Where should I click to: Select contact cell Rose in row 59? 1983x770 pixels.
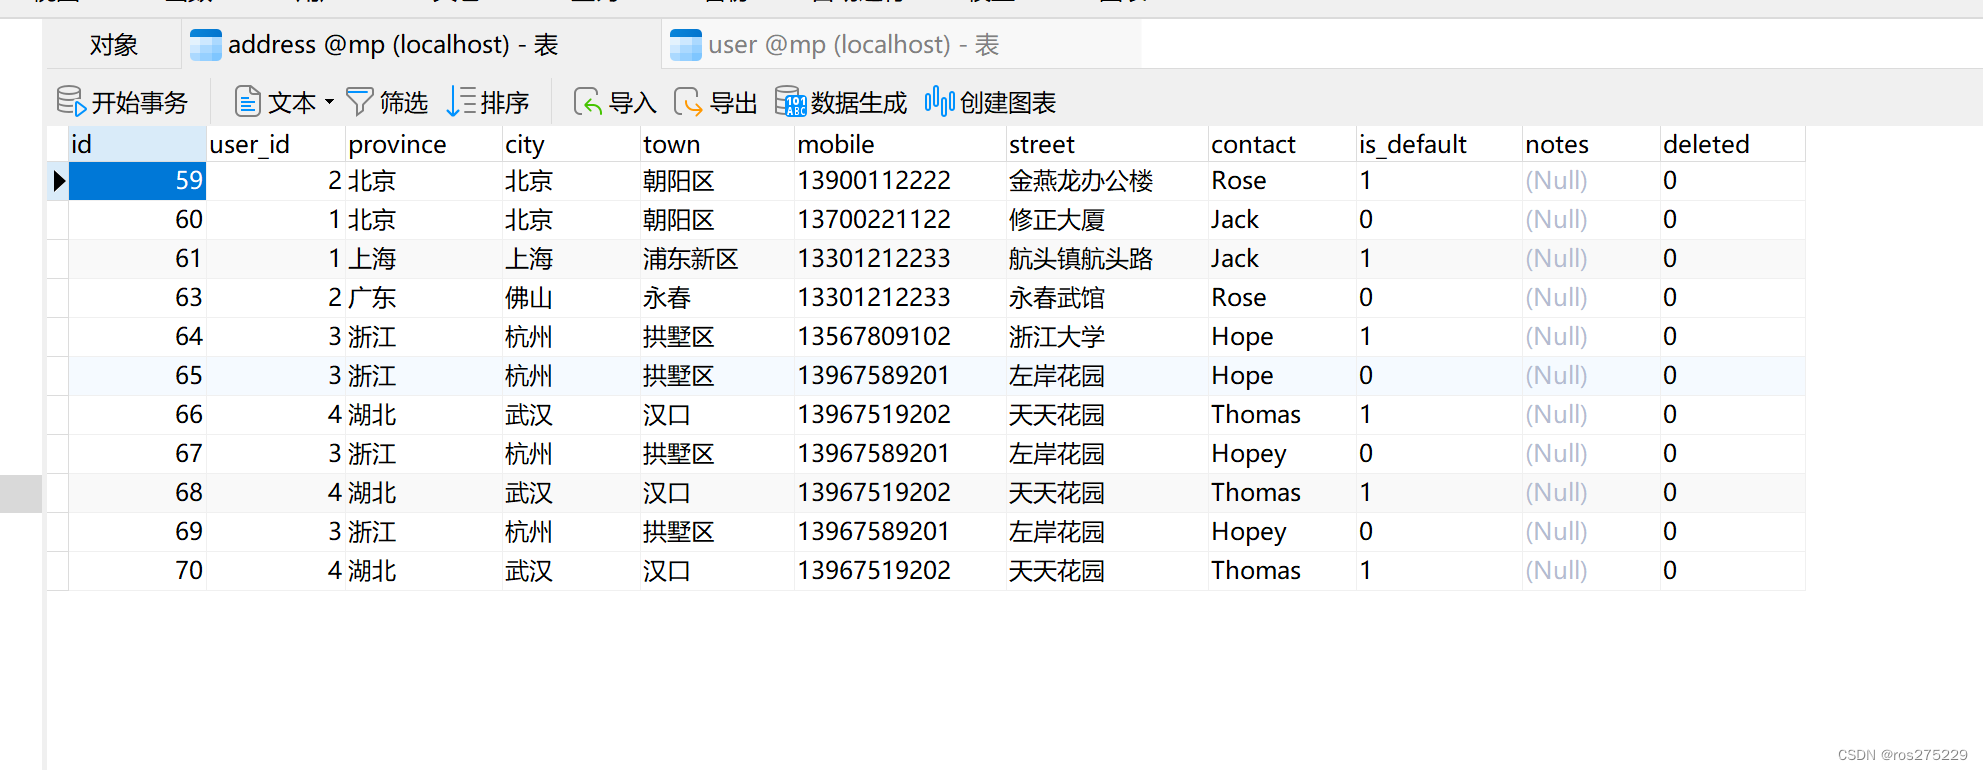point(1282,181)
